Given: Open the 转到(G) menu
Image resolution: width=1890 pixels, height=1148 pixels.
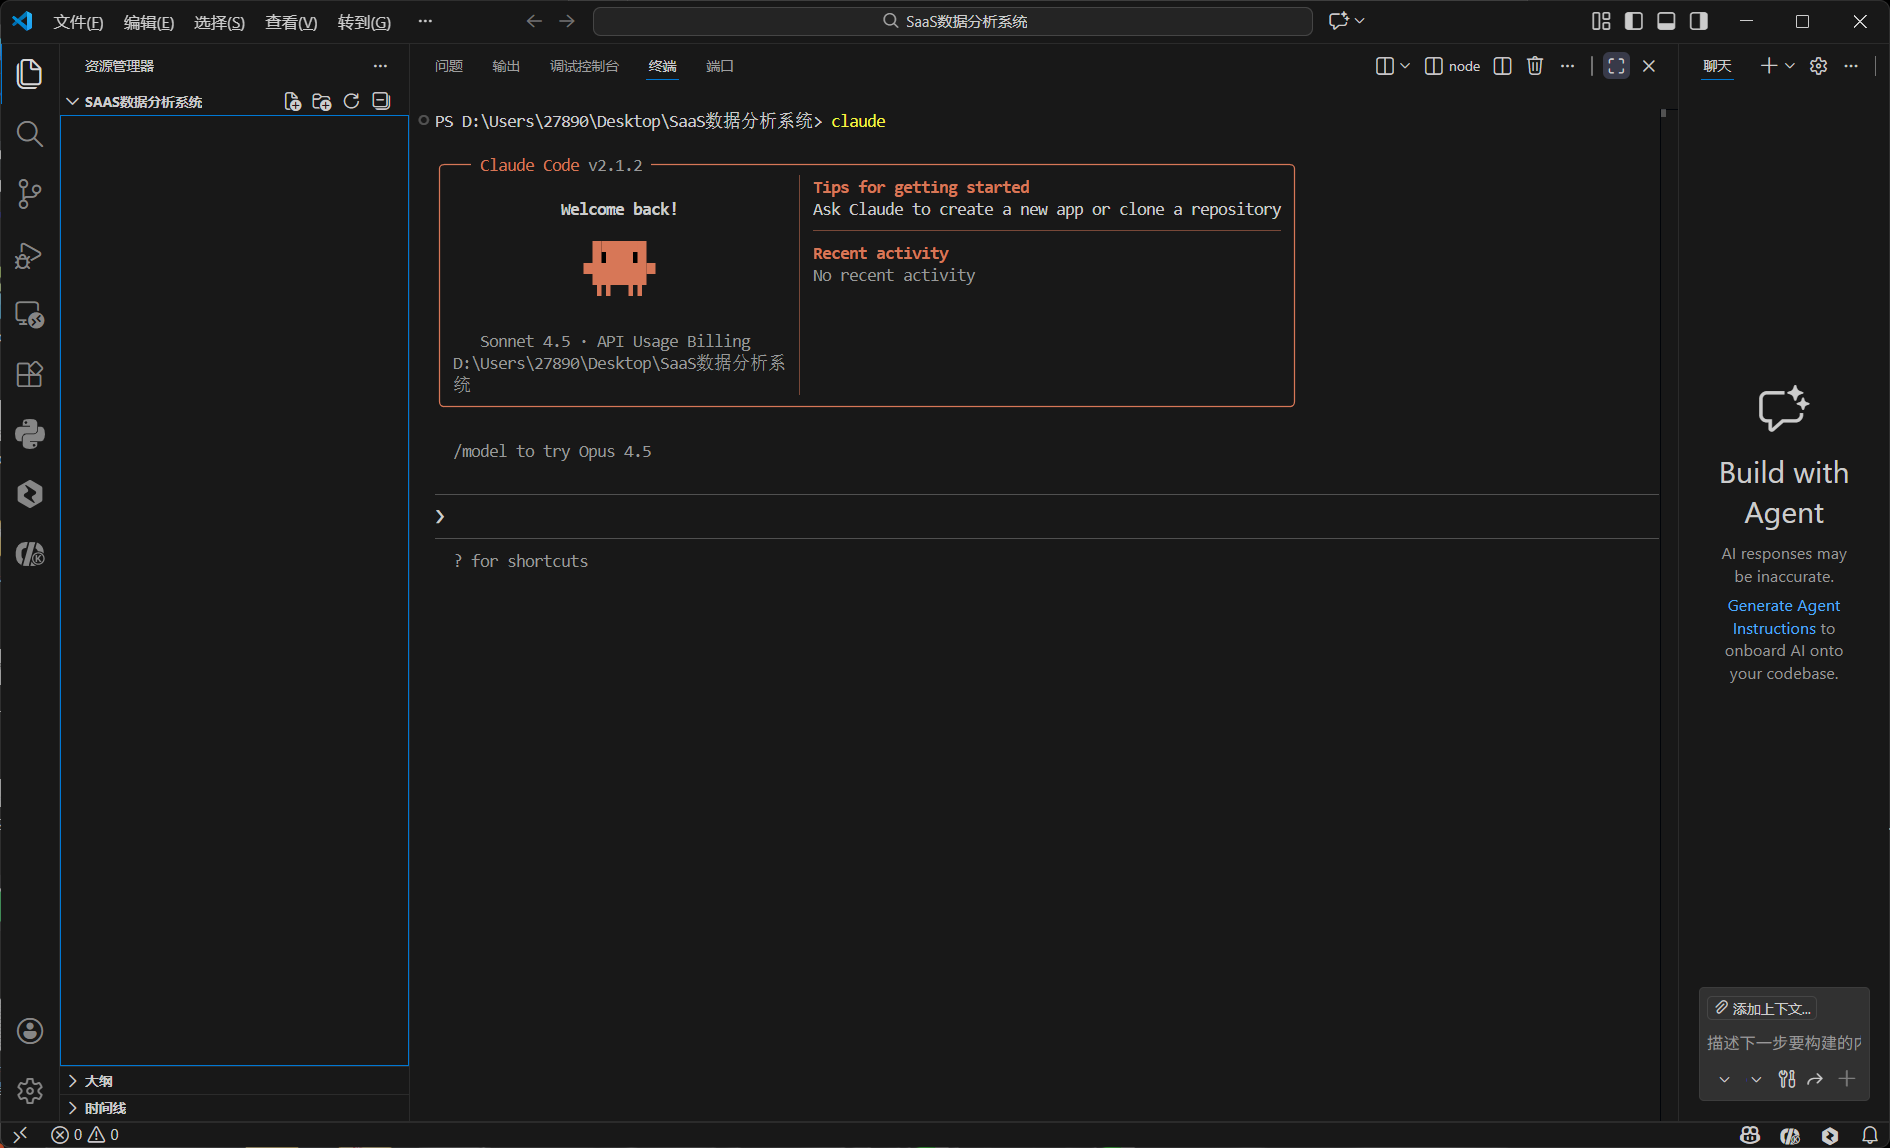Looking at the screenshot, I should tap(364, 22).
